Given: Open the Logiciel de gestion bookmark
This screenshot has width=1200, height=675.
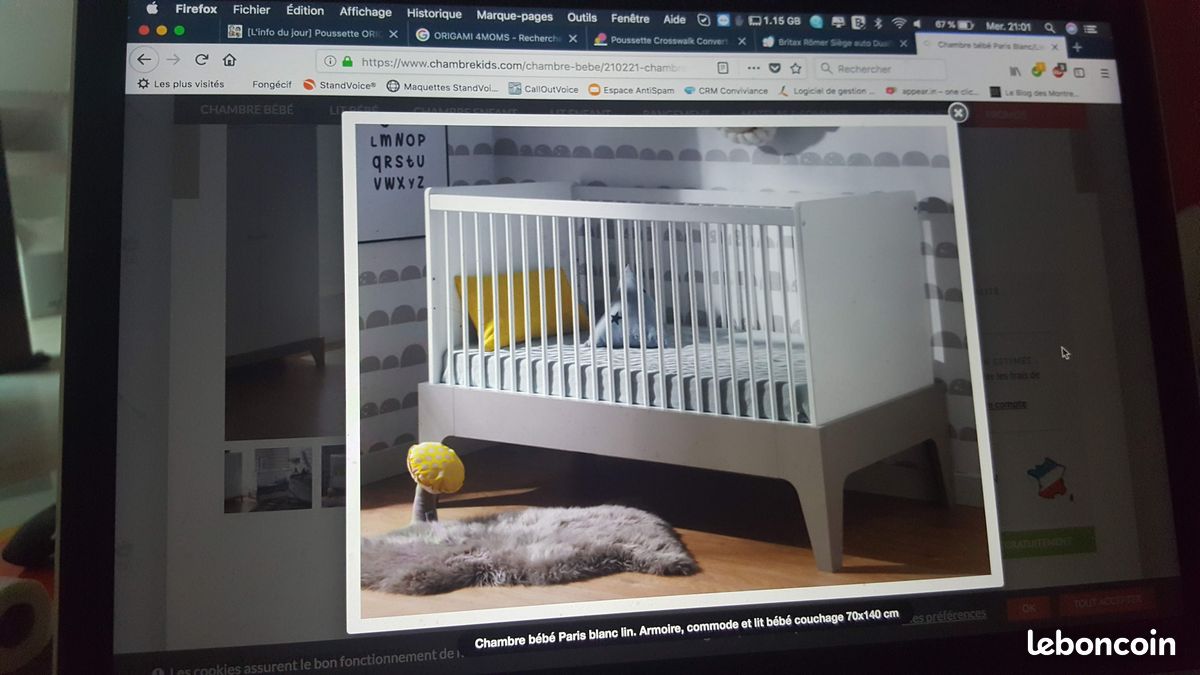Looking at the screenshot, I should click(827, 92).
